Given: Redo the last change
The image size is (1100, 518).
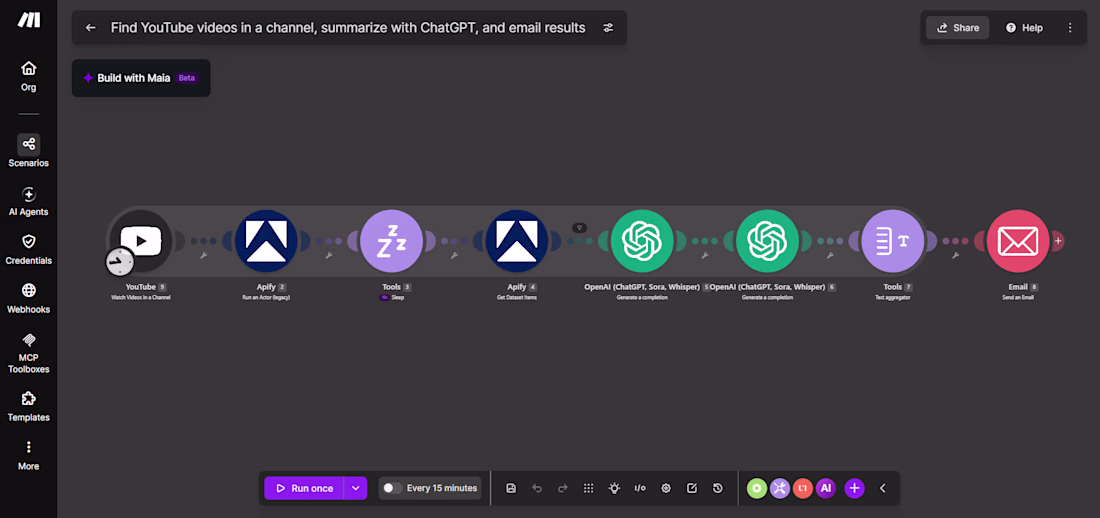Looking at the screenshot, I should pyautogui.click(x=563, y=488).
